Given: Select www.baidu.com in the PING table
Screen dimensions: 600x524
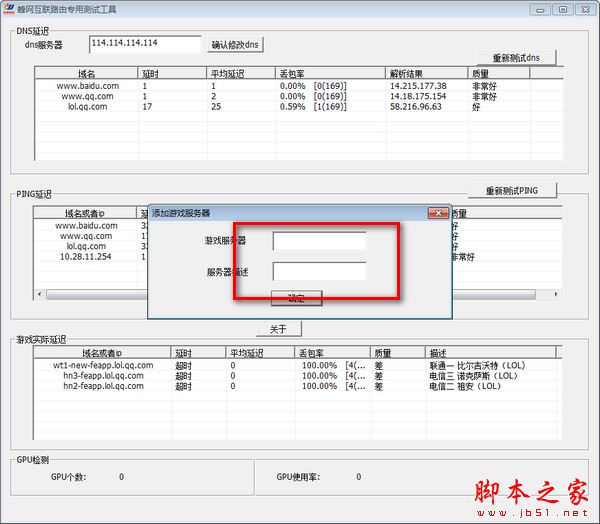Looking at the screenshot, I should (86, 225).
